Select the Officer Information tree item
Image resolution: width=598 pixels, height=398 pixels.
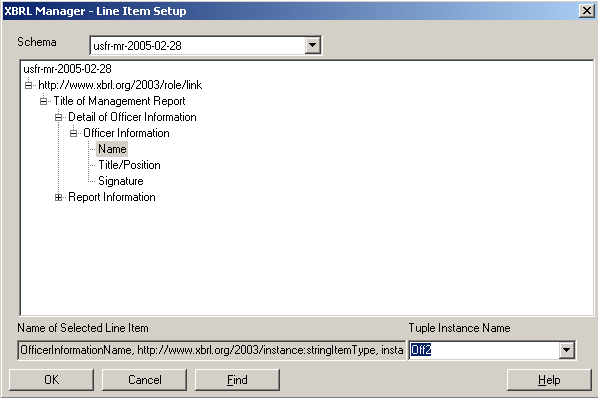click(126, 133)
